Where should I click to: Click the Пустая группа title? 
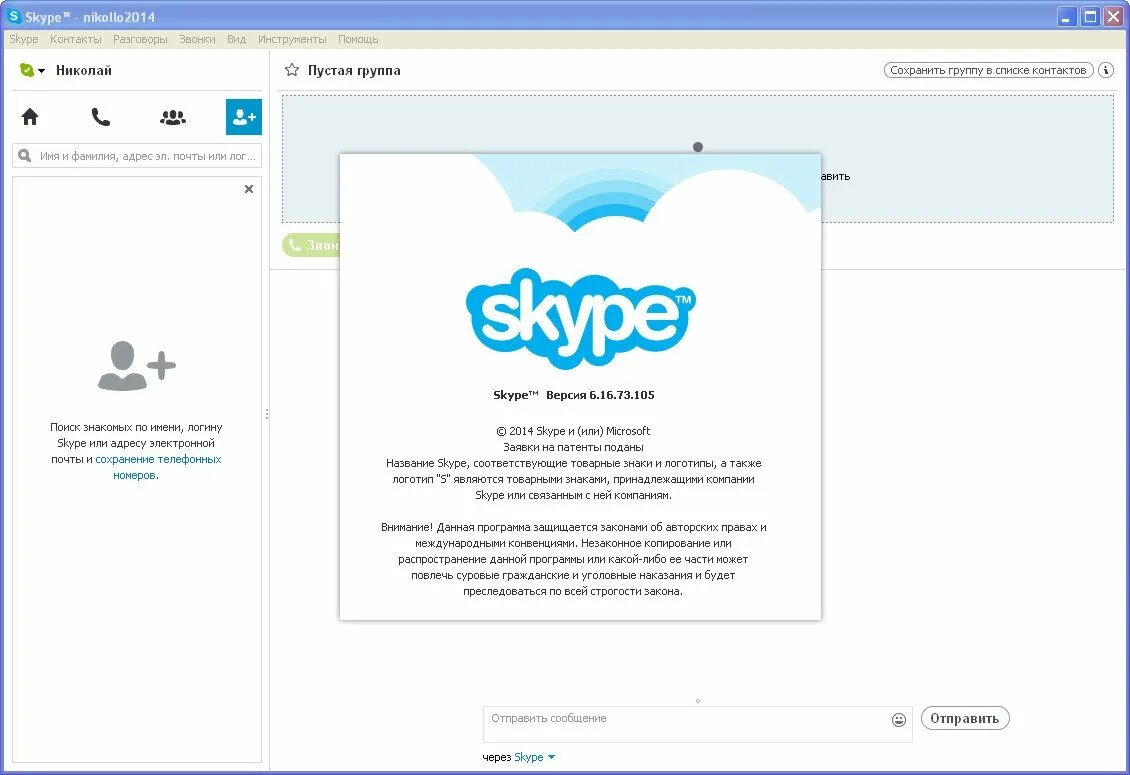coord(354,70)
